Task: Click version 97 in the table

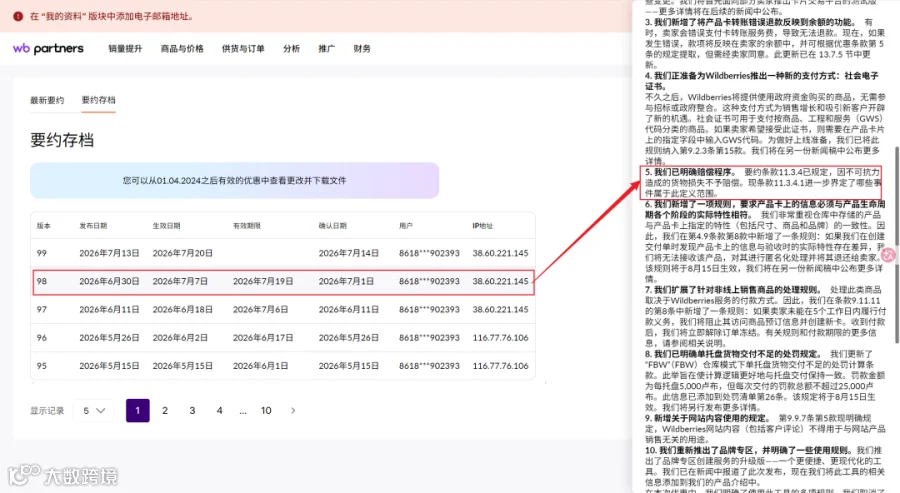Action: point(42,309)
